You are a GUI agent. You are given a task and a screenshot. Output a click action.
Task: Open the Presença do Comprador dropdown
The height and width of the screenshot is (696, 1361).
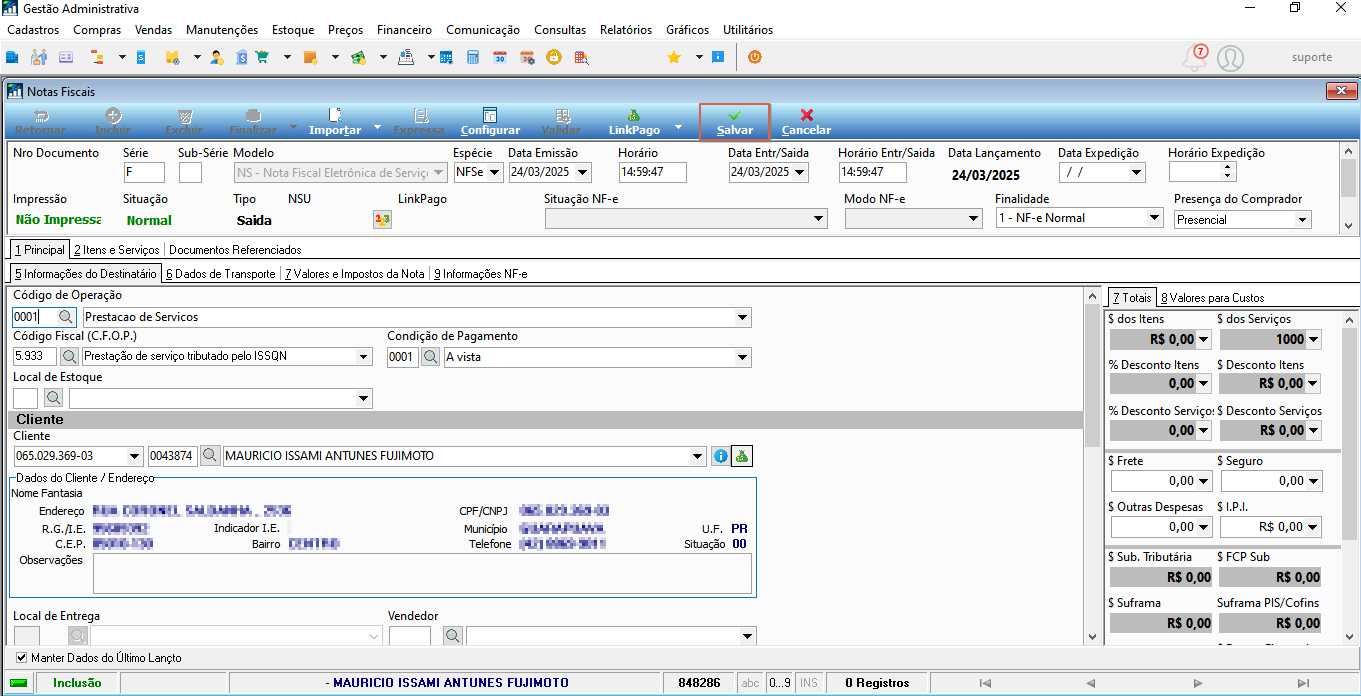[x=1302, y=219]
